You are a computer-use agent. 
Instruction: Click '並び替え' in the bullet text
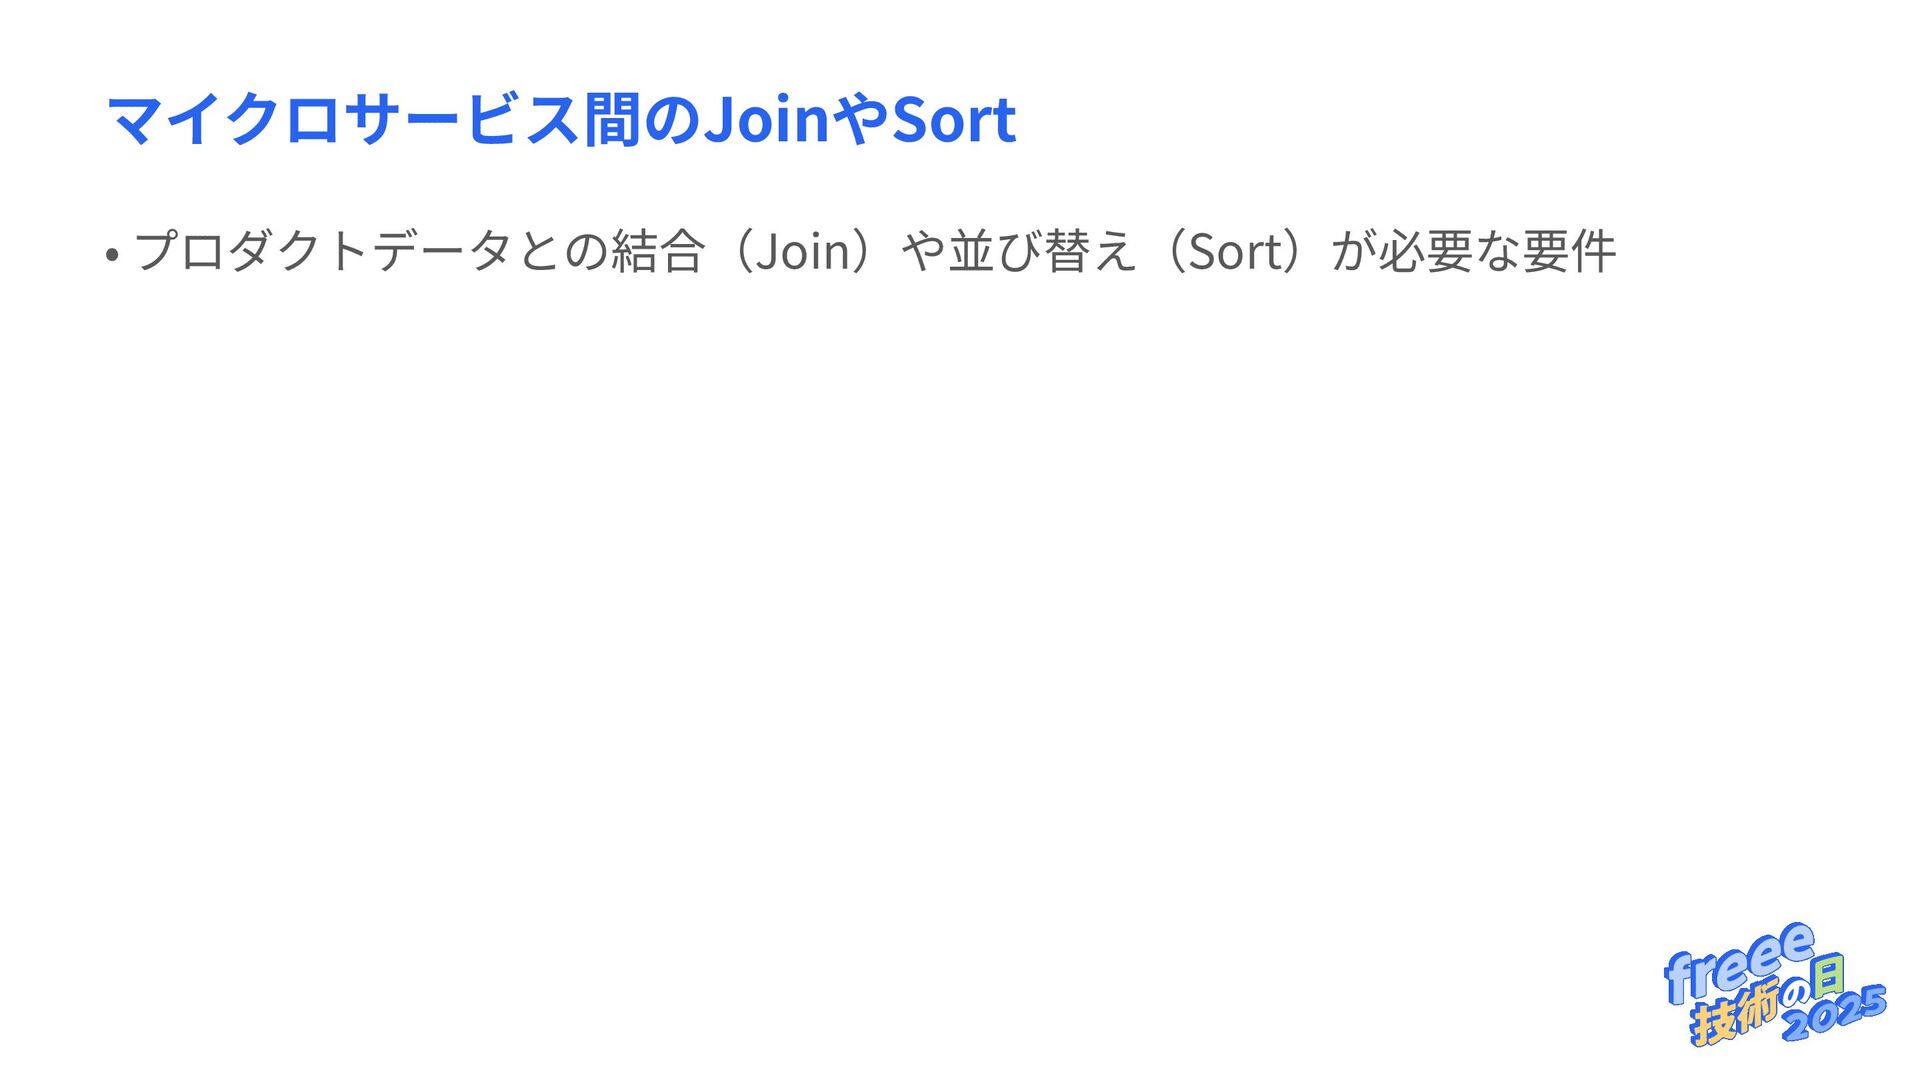coord(1043,250)
